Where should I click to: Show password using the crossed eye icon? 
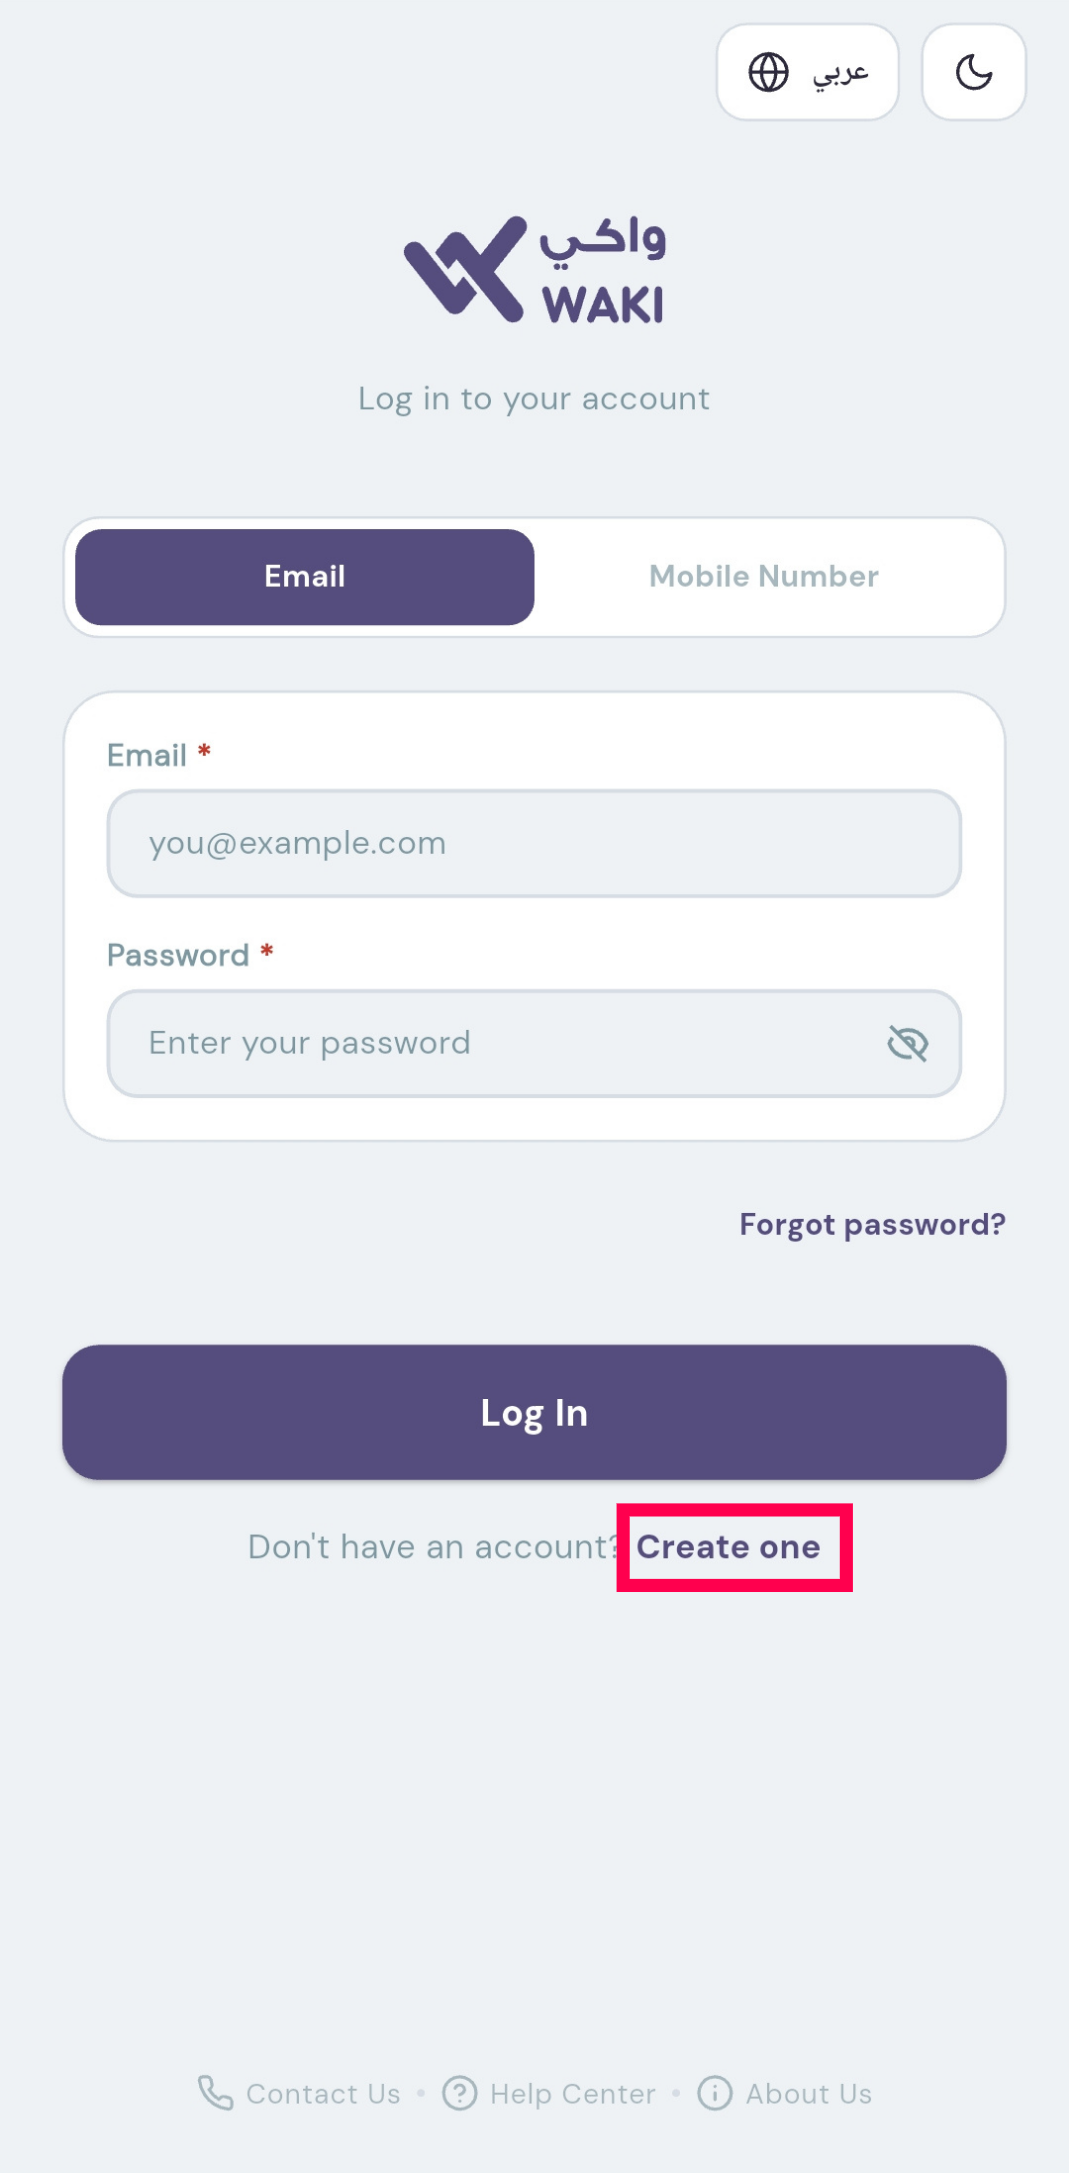pos(907,1043)
